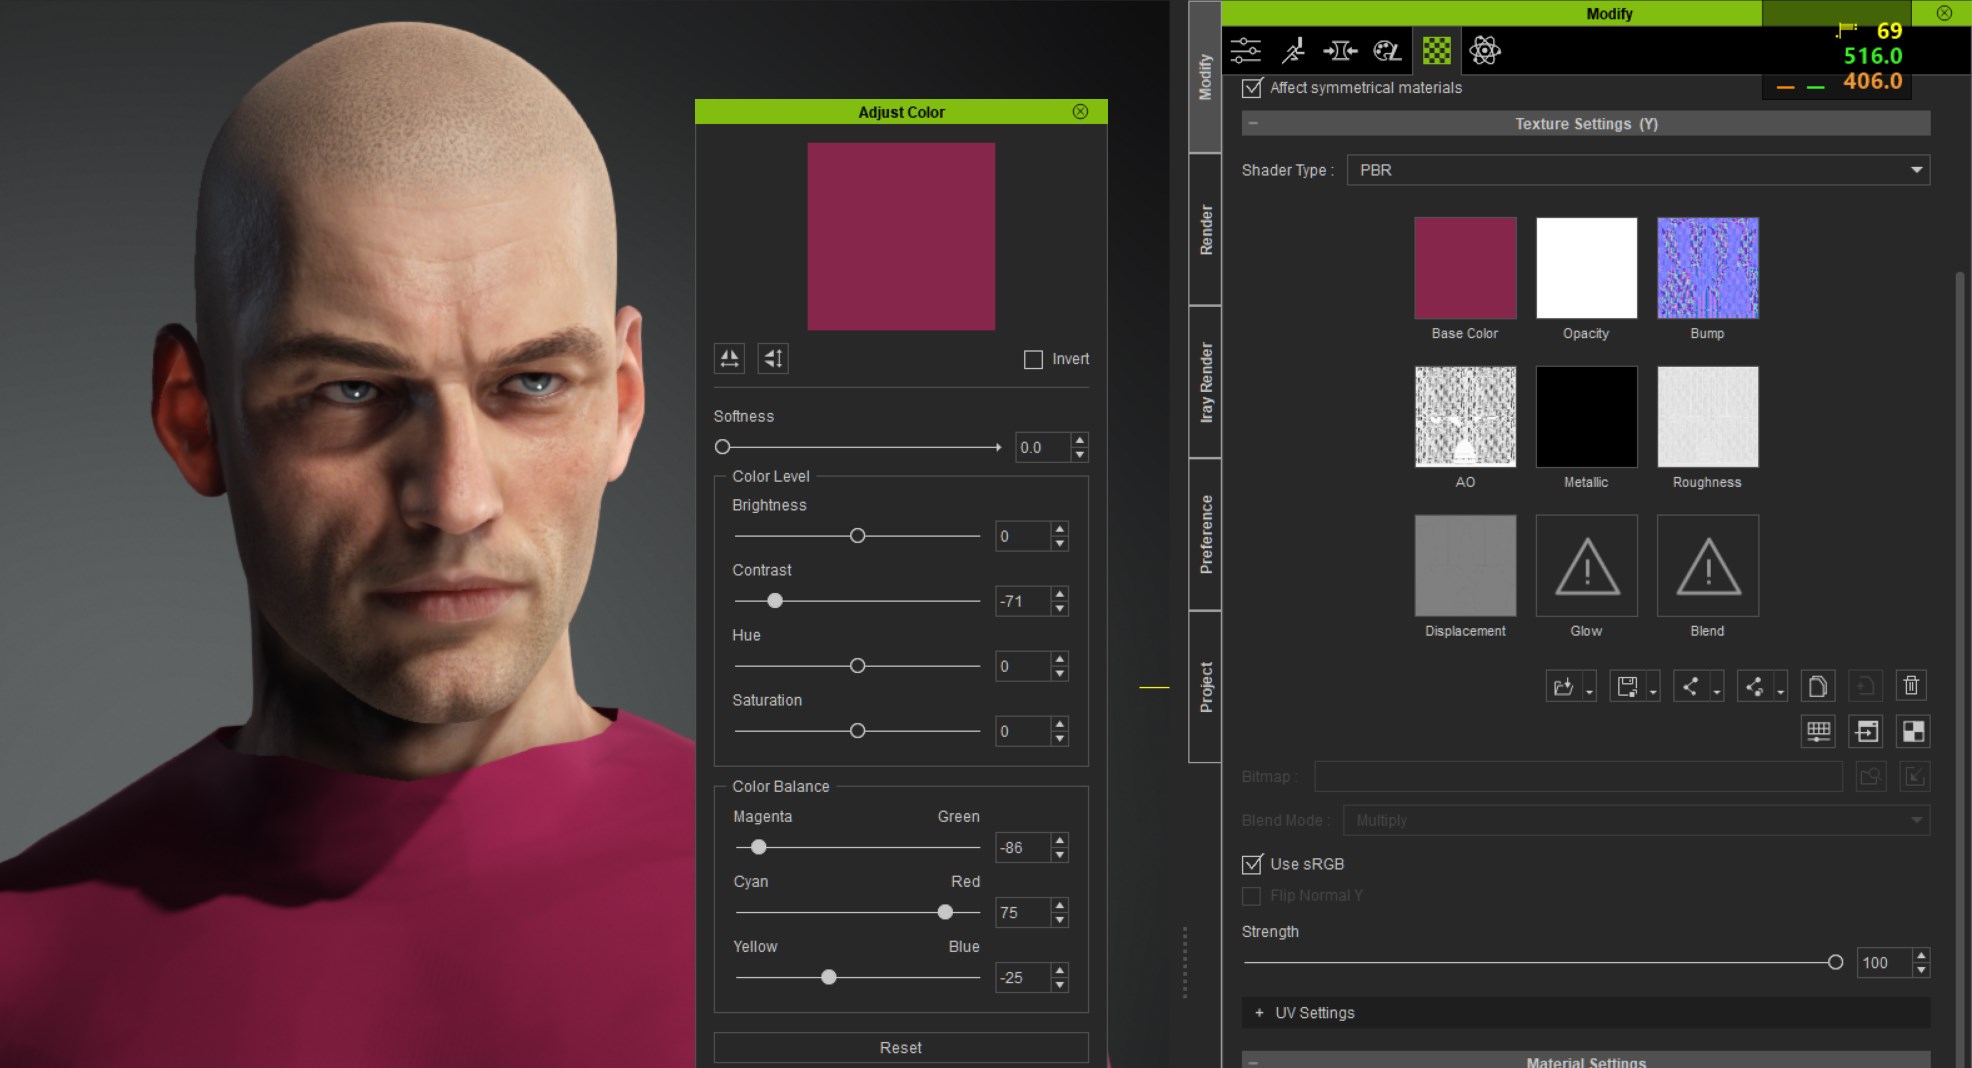Toggle Affect symmetrical materials checkbox
The height and width of the screenshot is (1068, 1972).
click(x=1252, y=88)
